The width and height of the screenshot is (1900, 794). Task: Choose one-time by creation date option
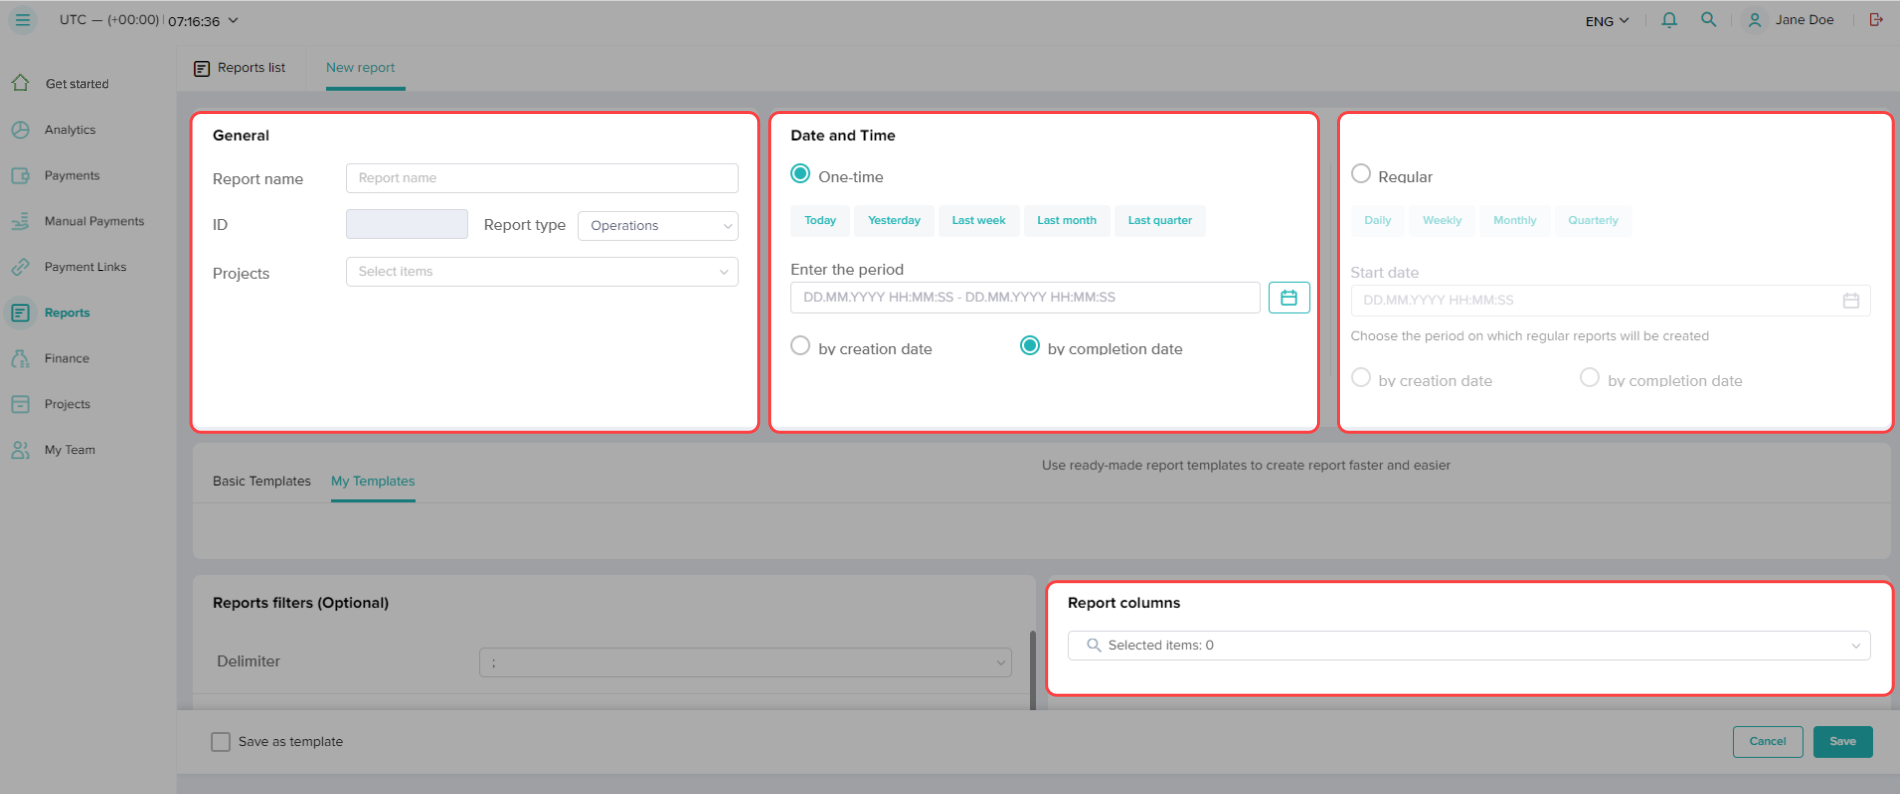coord(800,346)
